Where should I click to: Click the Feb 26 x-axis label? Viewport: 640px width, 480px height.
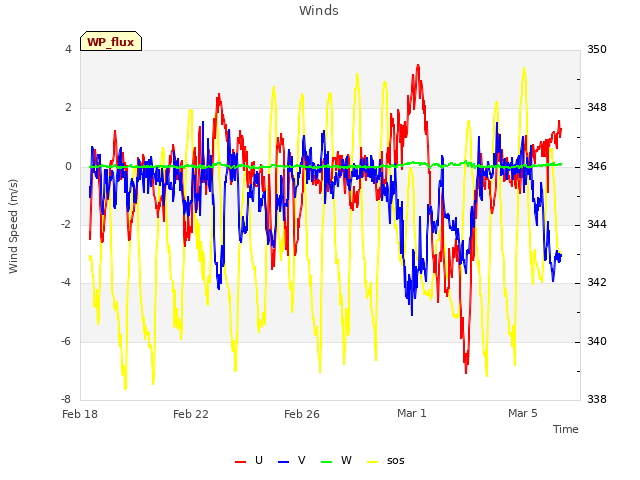[302, 414]
